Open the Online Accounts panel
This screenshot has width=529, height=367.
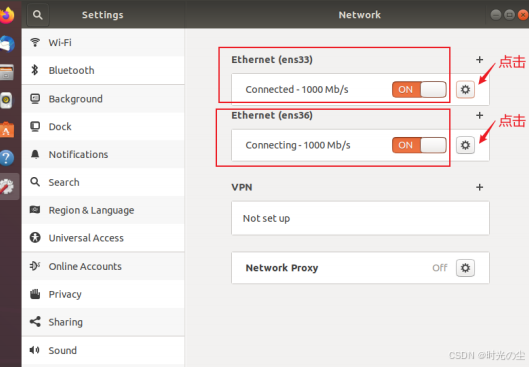[103, 266]
